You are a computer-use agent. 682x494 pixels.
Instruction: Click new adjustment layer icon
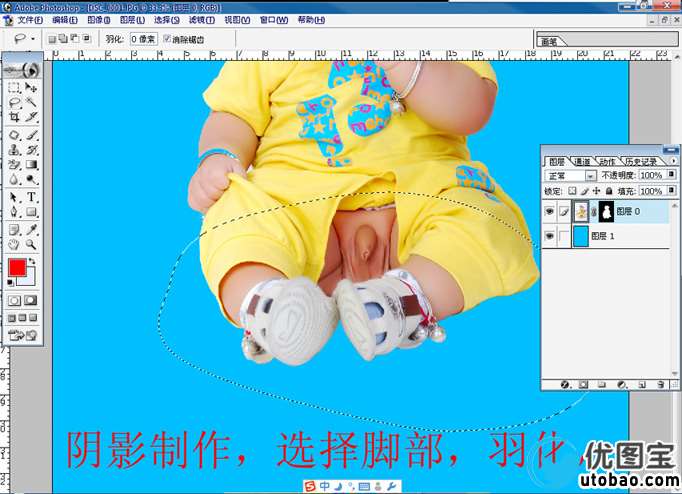coord(622,384)
